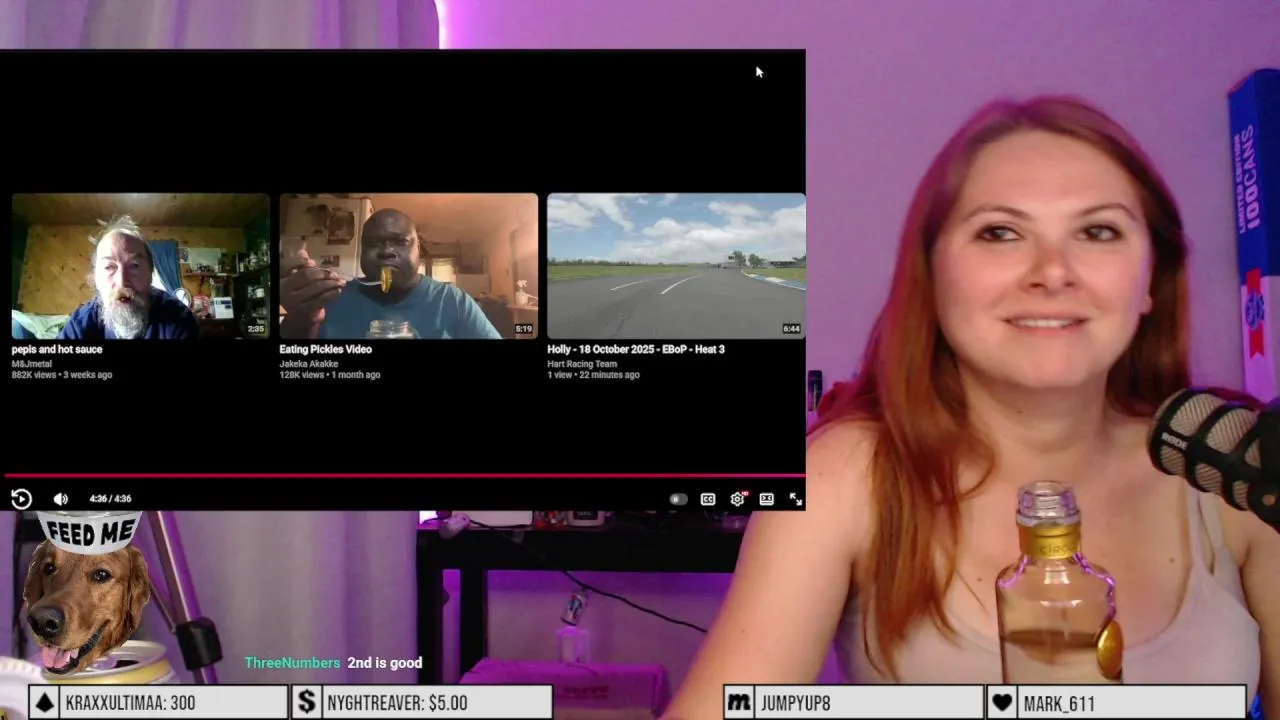
Task: Click the replay video button
Action: coord(21,498)
